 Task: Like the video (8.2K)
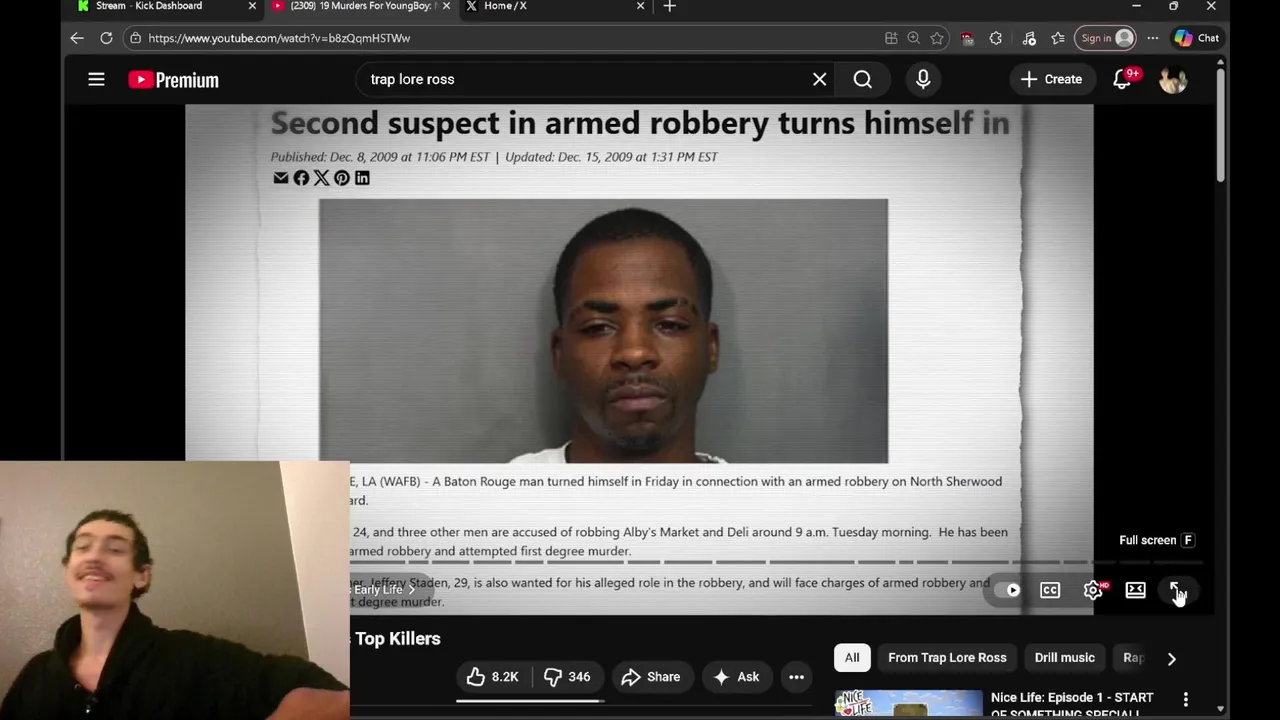click(x=494, y=677)
